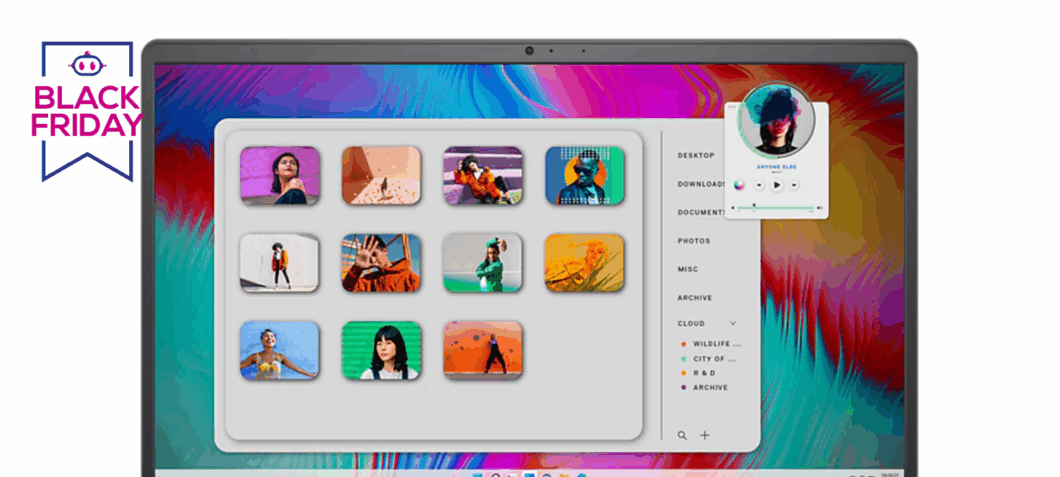Open the color wheel icon in the player
Image resolution: width=1060 pixels, height=477 pixels.
(x=738, y=185)
